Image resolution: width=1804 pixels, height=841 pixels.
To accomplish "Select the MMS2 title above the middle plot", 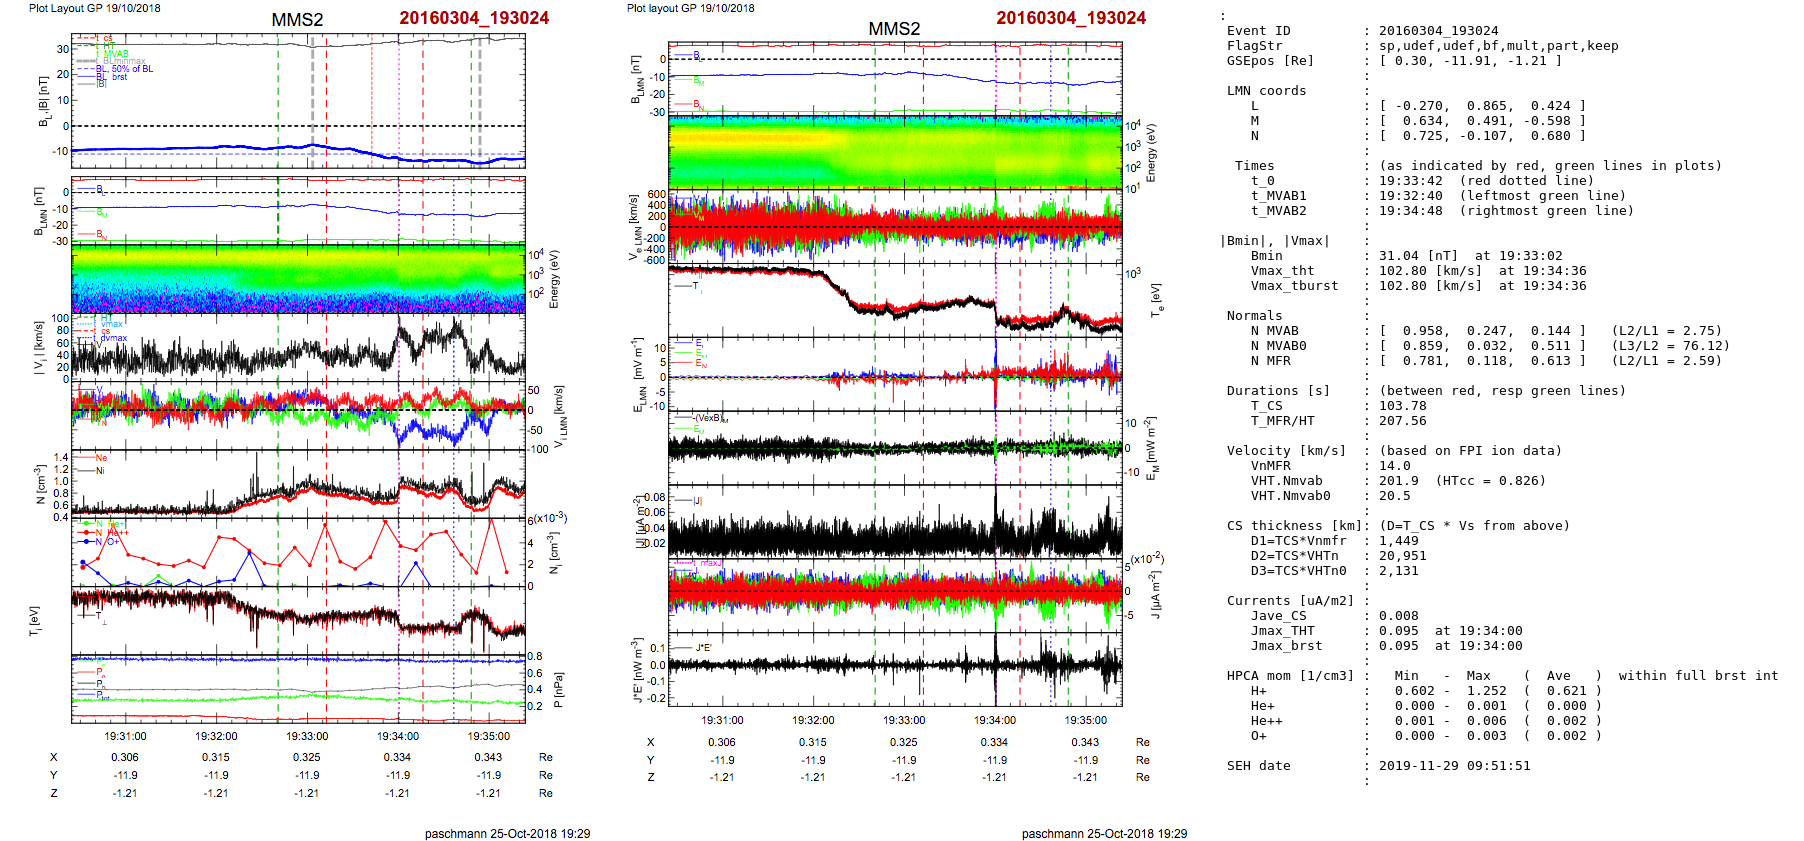I will point(894,29).
